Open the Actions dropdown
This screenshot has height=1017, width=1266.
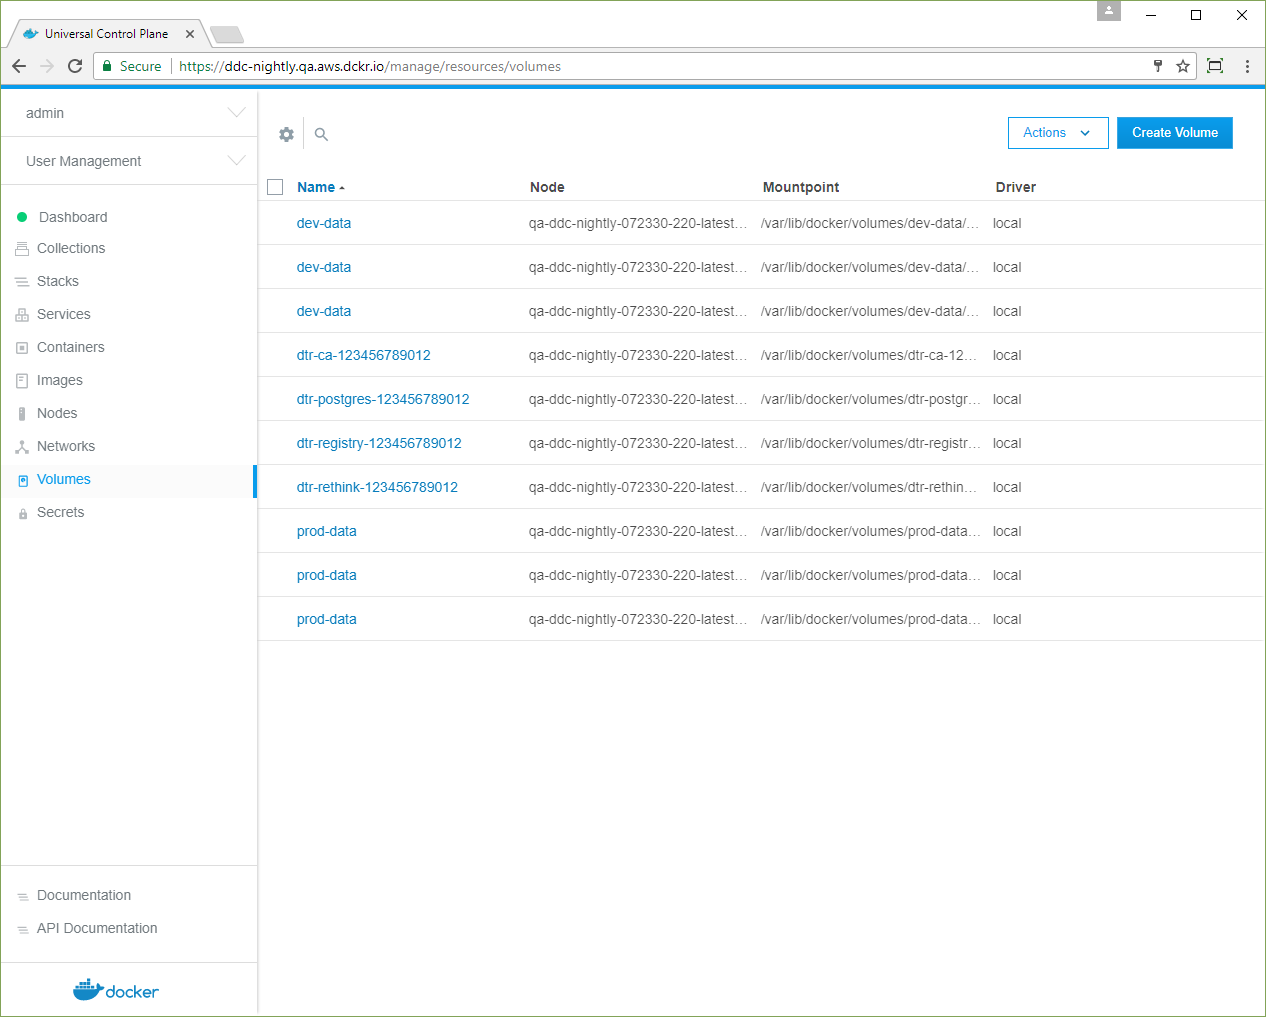[x=1057, y=133]
